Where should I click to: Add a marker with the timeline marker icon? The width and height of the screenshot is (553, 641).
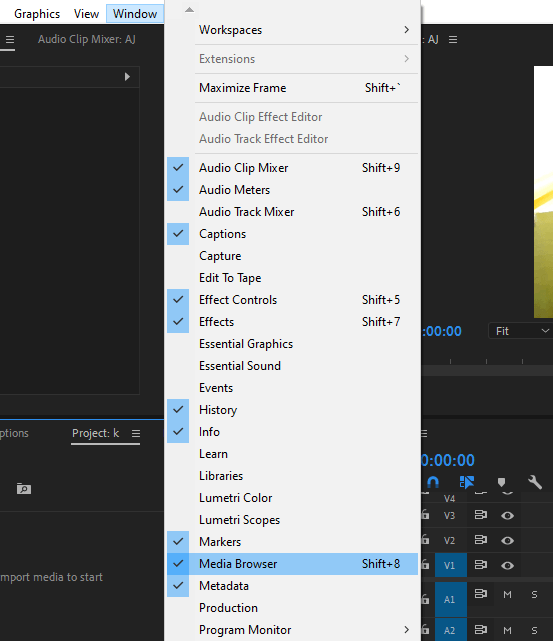click(x=502, y=482)
